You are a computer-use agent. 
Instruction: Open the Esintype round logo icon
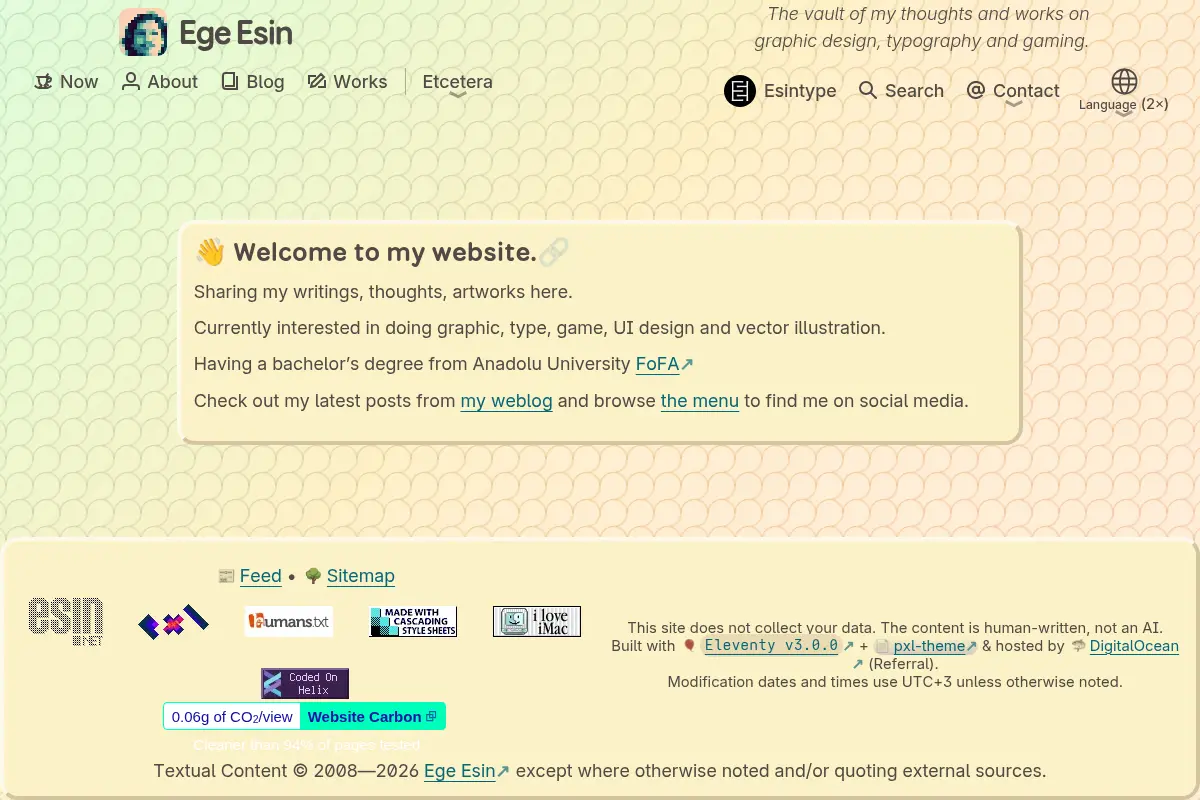tap(740, 91)
